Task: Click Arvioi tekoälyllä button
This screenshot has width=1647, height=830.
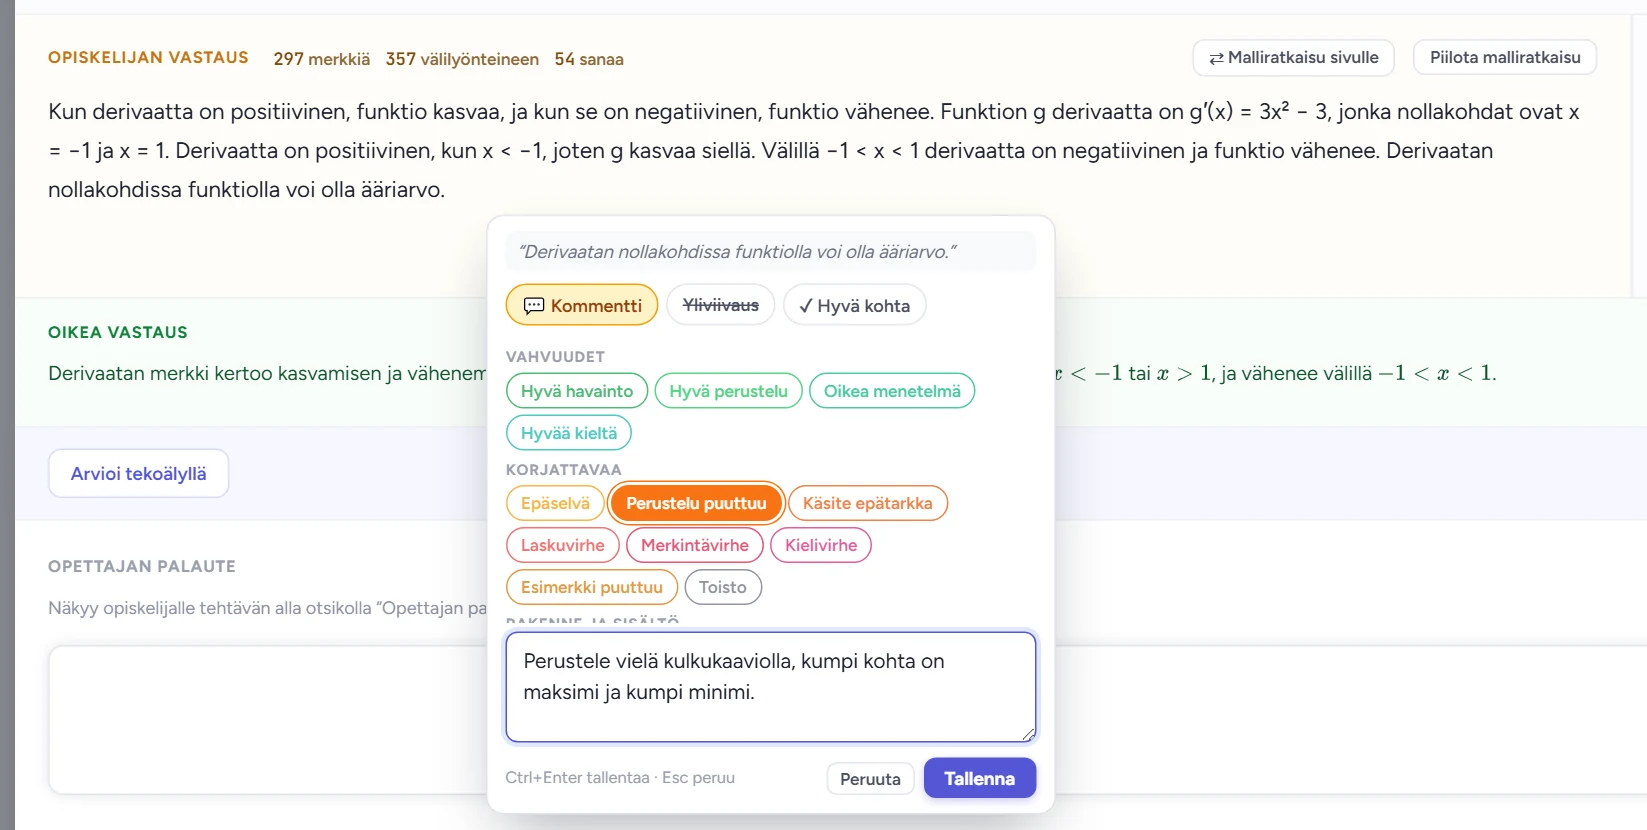Action: pos(139,473)
